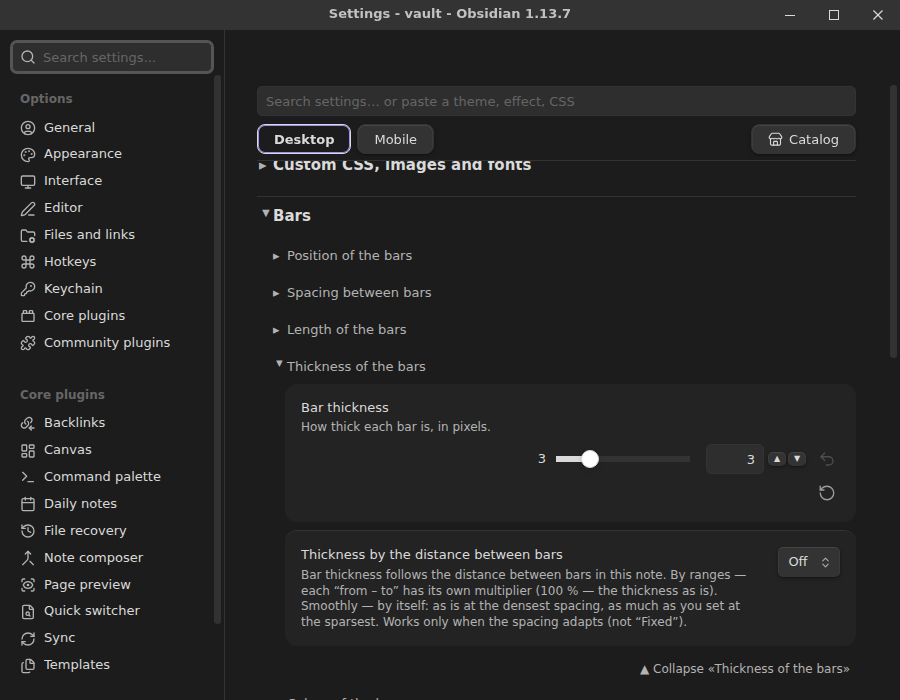Focus the sidebar Search settings field
The height and width of the screenshot is (700, 900).
pos(112,57)
